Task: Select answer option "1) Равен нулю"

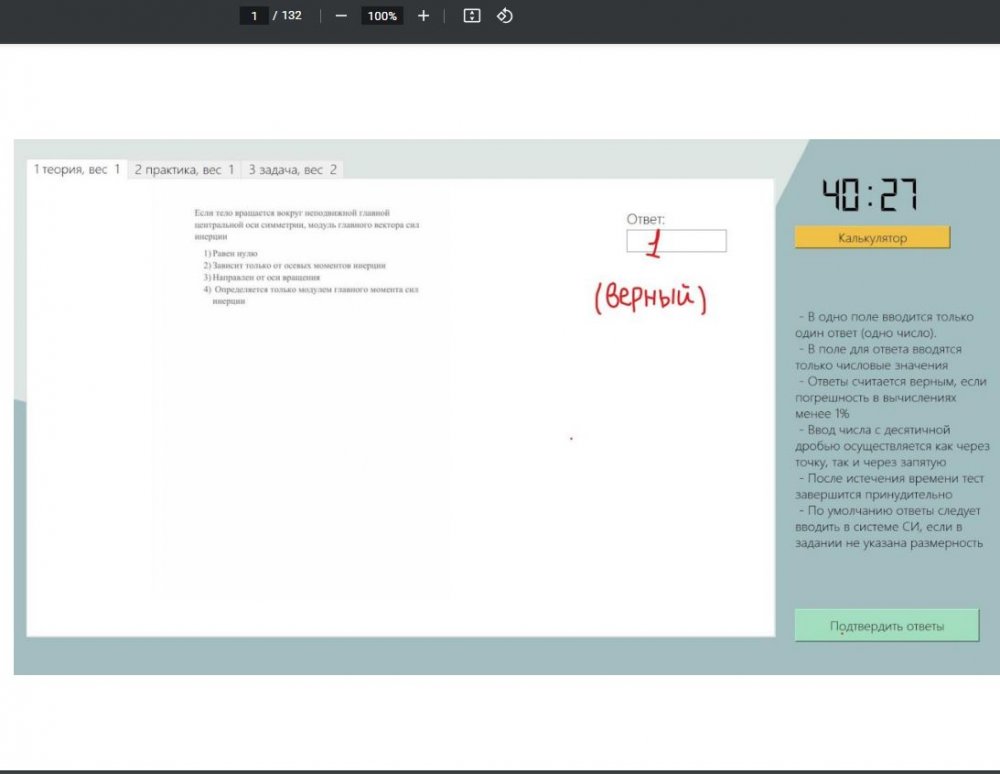Action: [230, 254]
